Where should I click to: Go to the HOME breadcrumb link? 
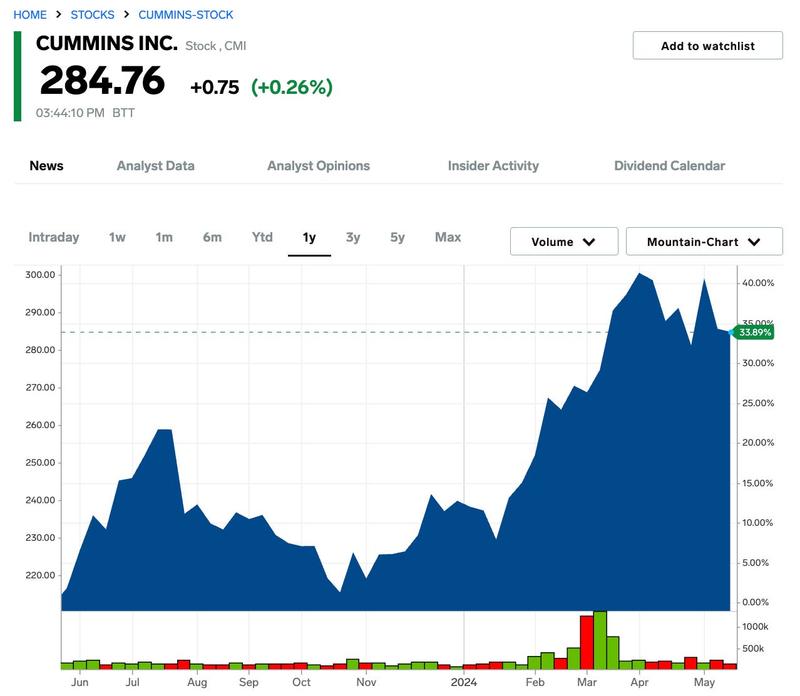tap(30, 15)
